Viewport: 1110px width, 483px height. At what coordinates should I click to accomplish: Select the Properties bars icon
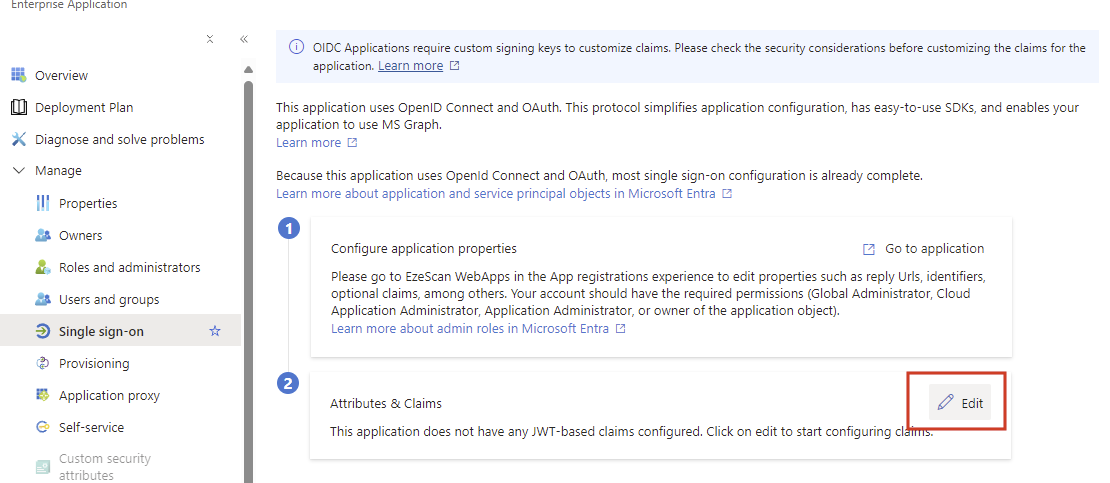coord(42,203)
